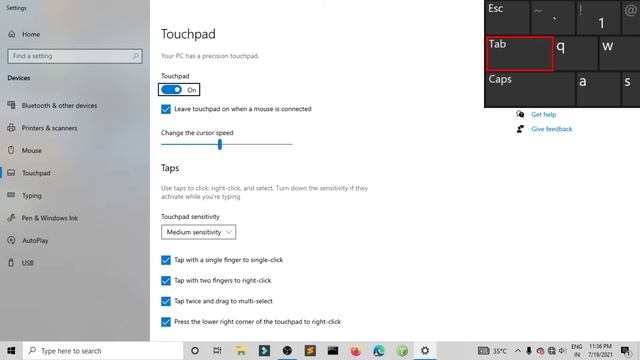Viewport: 640px width, 360px height.
Task: Click Type here to search box
Action: [x=103, y=351]
